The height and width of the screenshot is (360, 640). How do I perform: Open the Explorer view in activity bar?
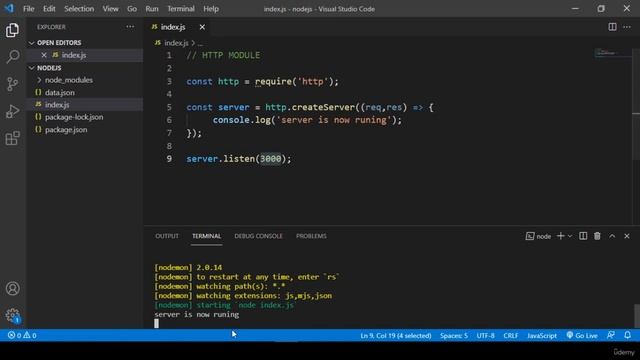pyautogui.click(x=12, y=30)
